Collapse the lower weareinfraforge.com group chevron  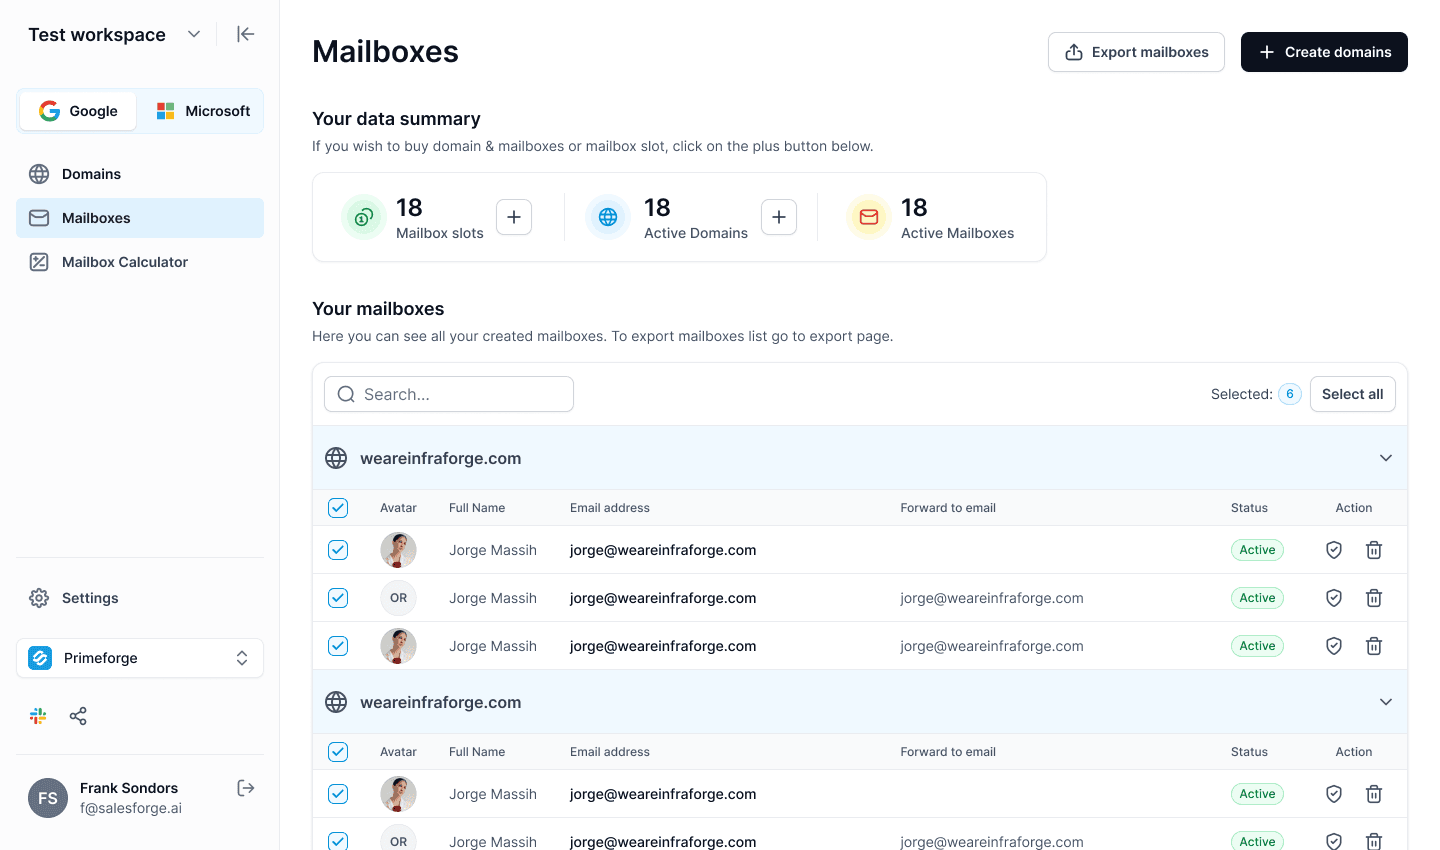(1386, 702)
